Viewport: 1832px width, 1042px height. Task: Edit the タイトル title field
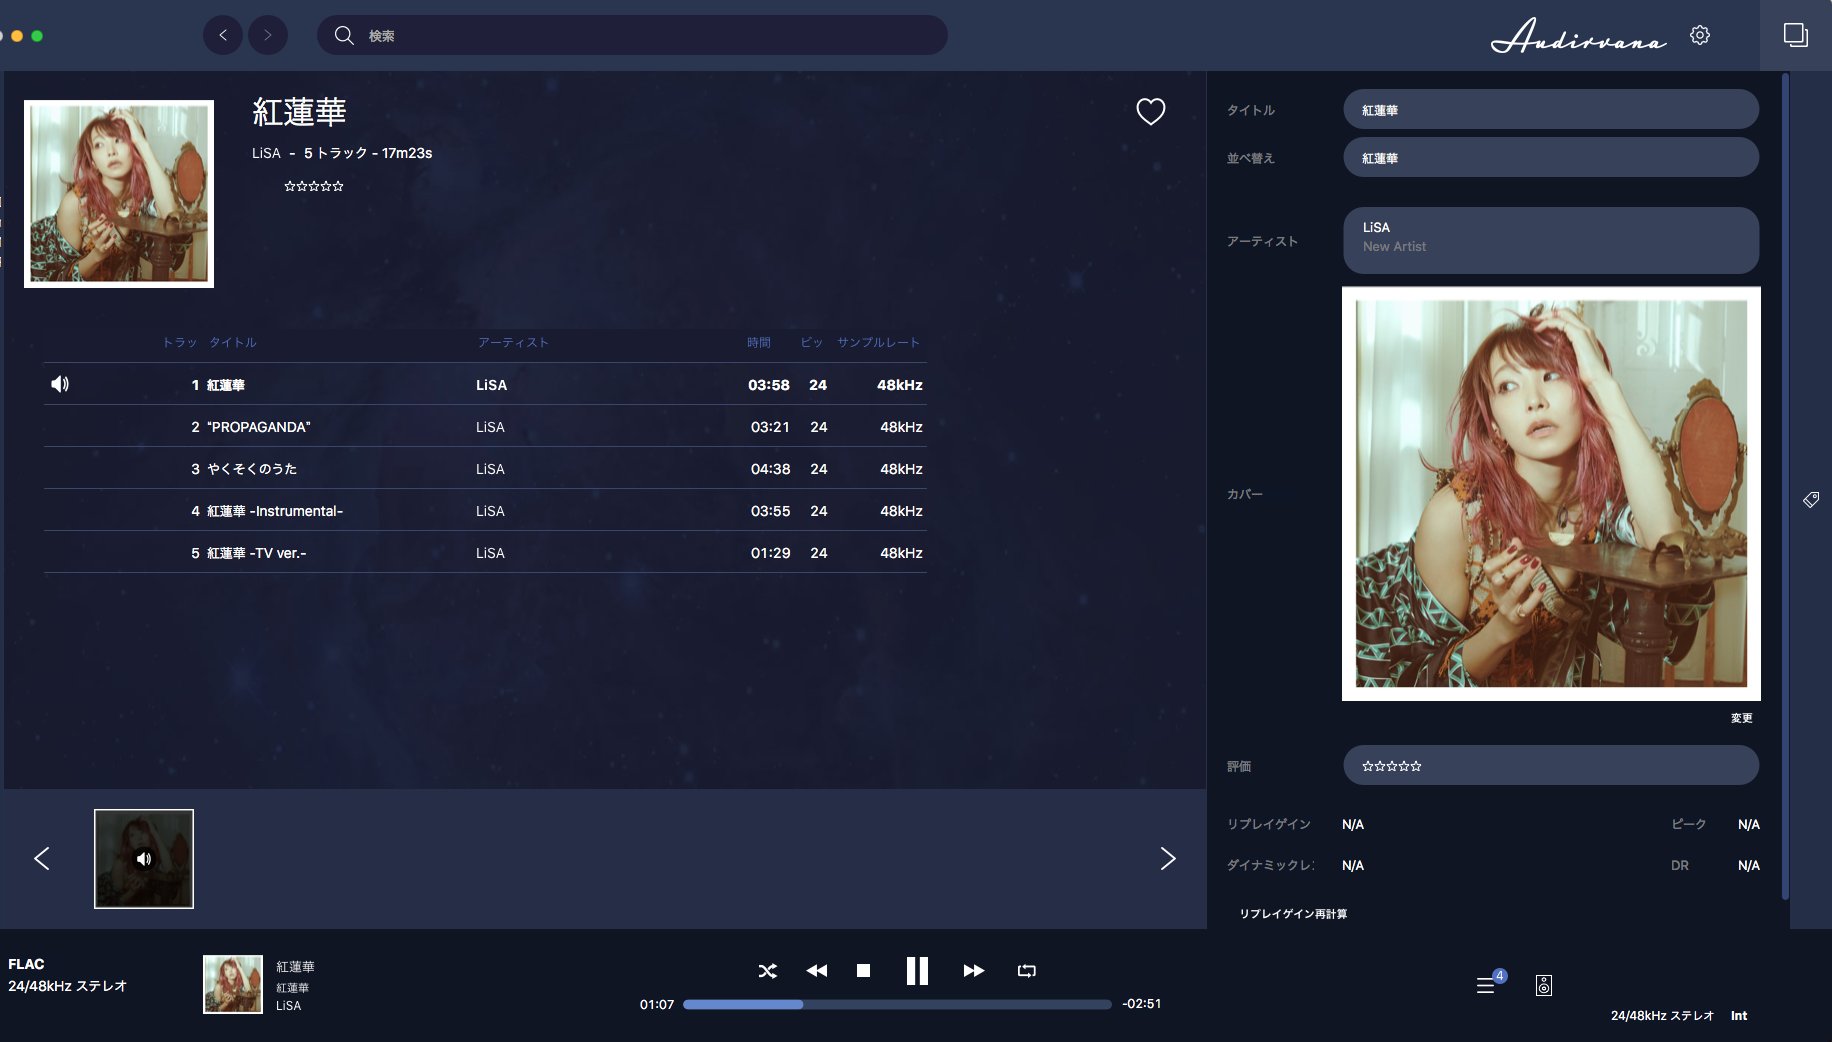coord(1551,110)
